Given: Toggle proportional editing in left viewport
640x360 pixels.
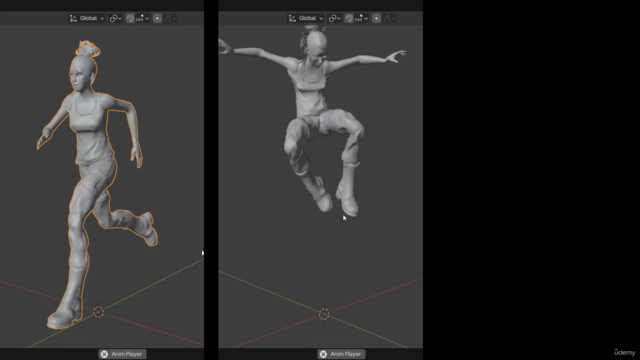Looking at the screenshot, I should click(157, 18).
